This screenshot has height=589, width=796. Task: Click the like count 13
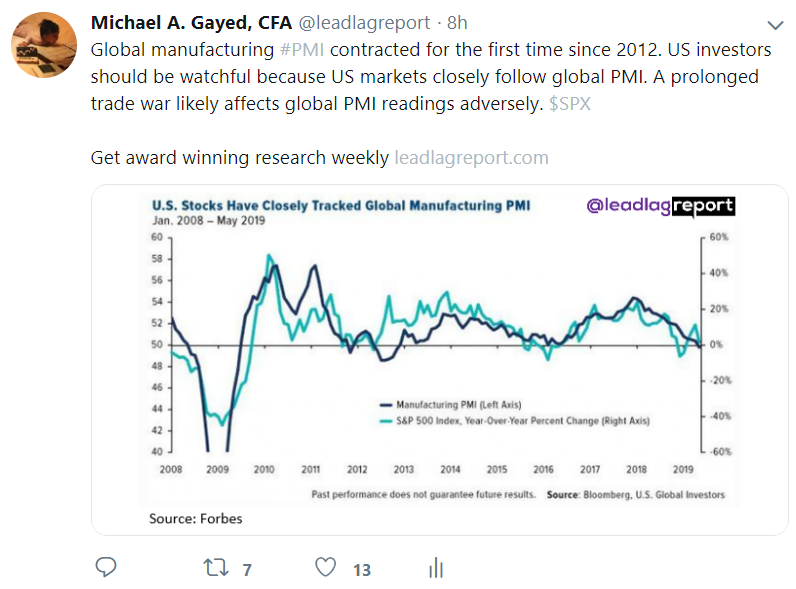tap(361, 570)
